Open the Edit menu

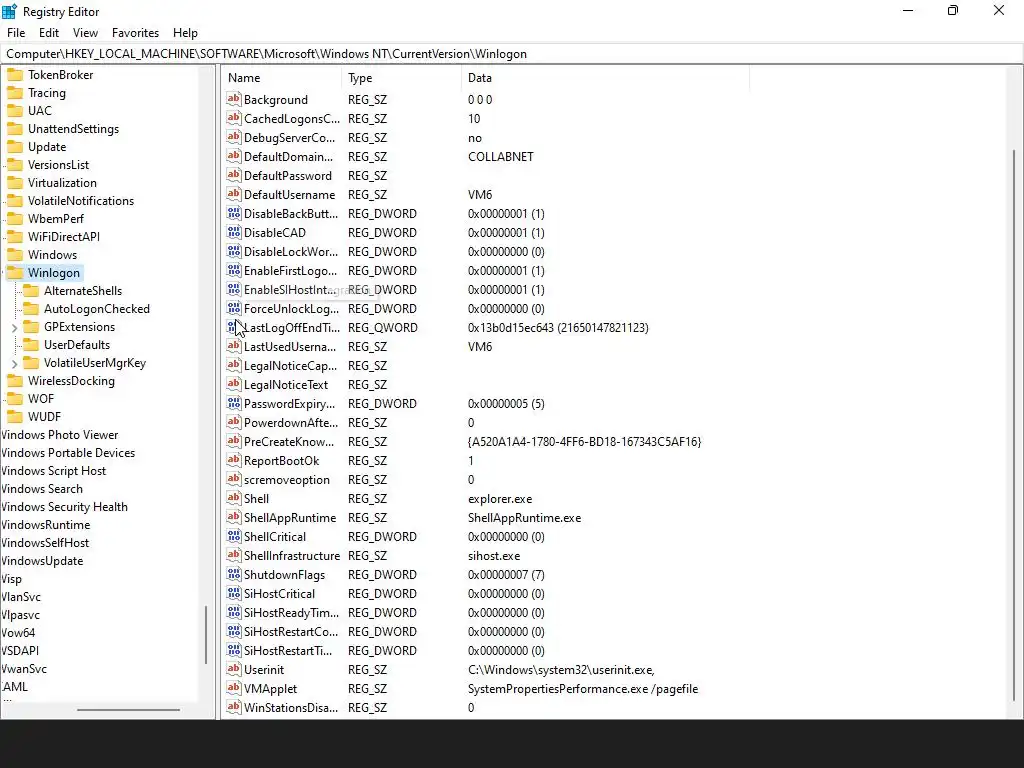[x=49, y=33]
